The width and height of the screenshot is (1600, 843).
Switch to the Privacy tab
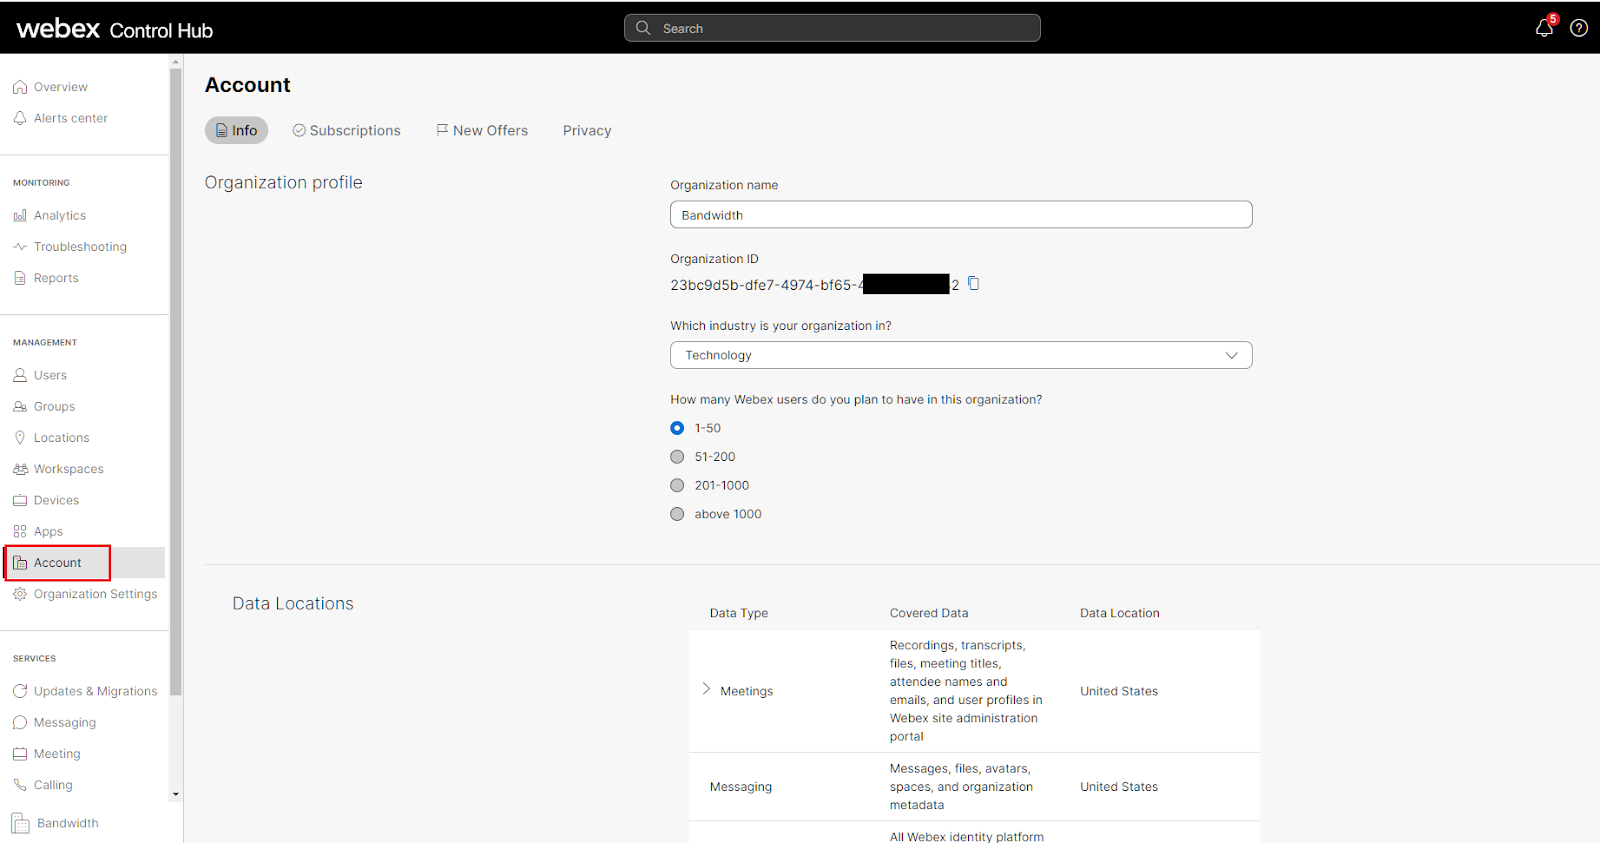coord(587,131)
